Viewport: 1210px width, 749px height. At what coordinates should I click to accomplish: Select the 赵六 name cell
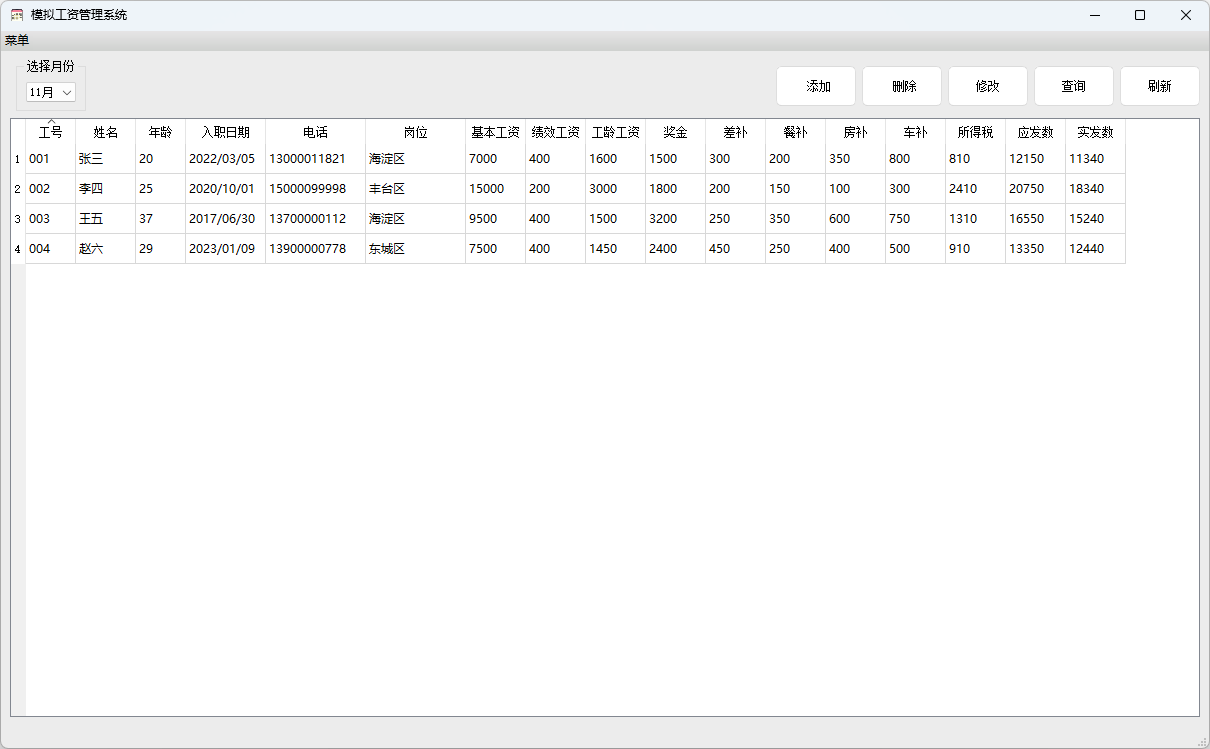click(106, 249)
